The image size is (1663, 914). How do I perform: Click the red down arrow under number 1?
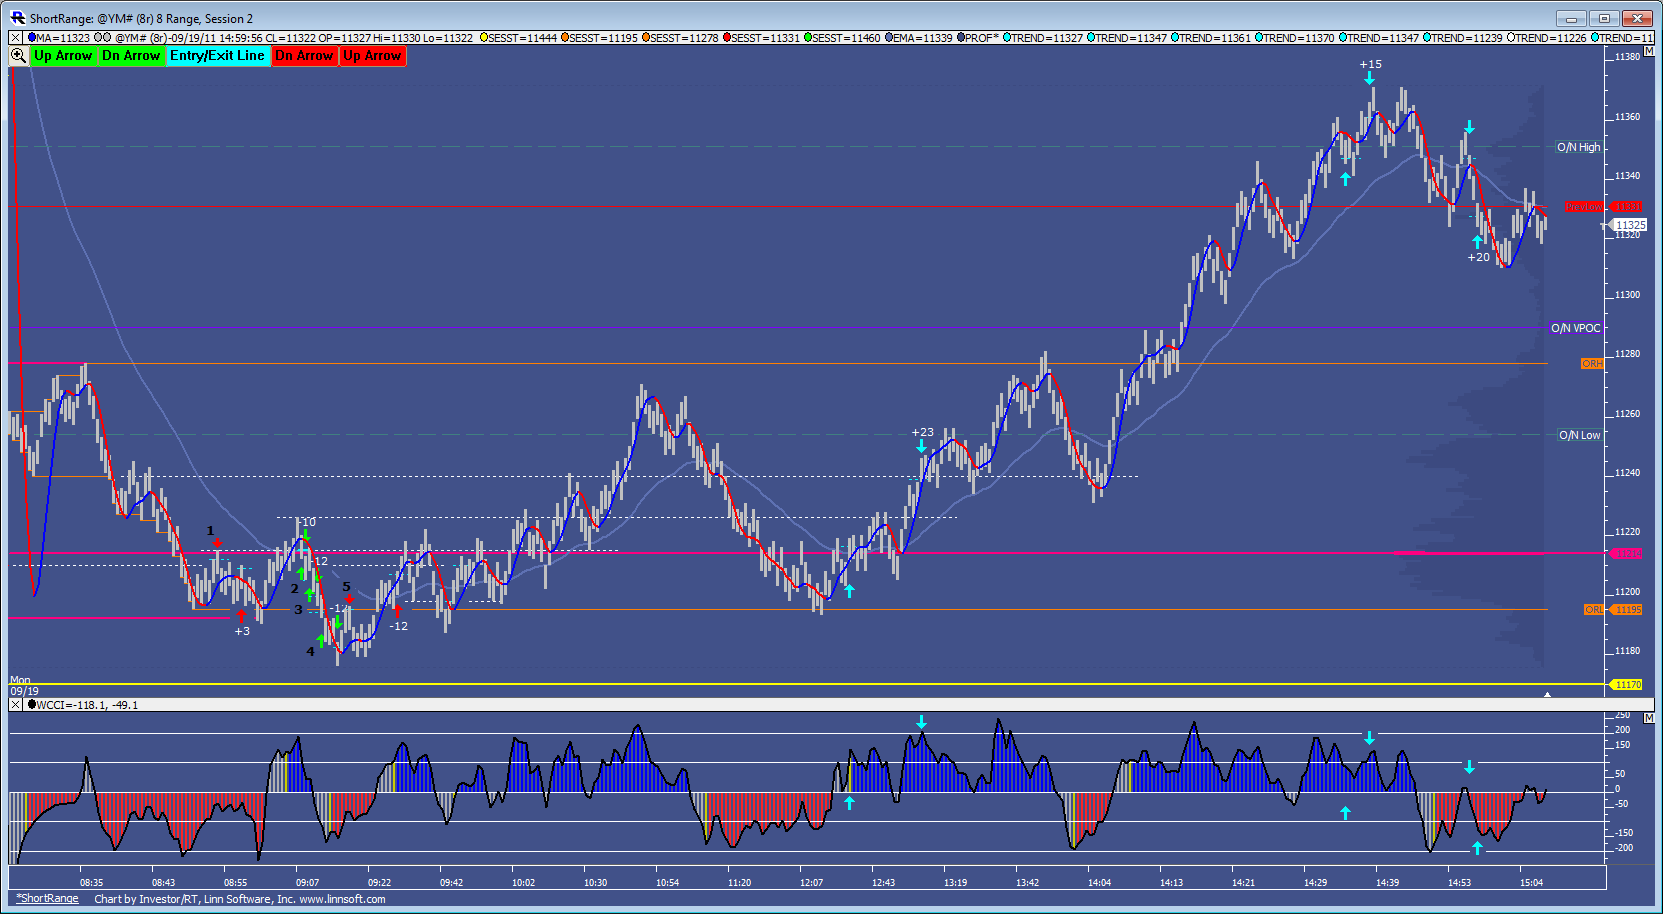(217, 543)
